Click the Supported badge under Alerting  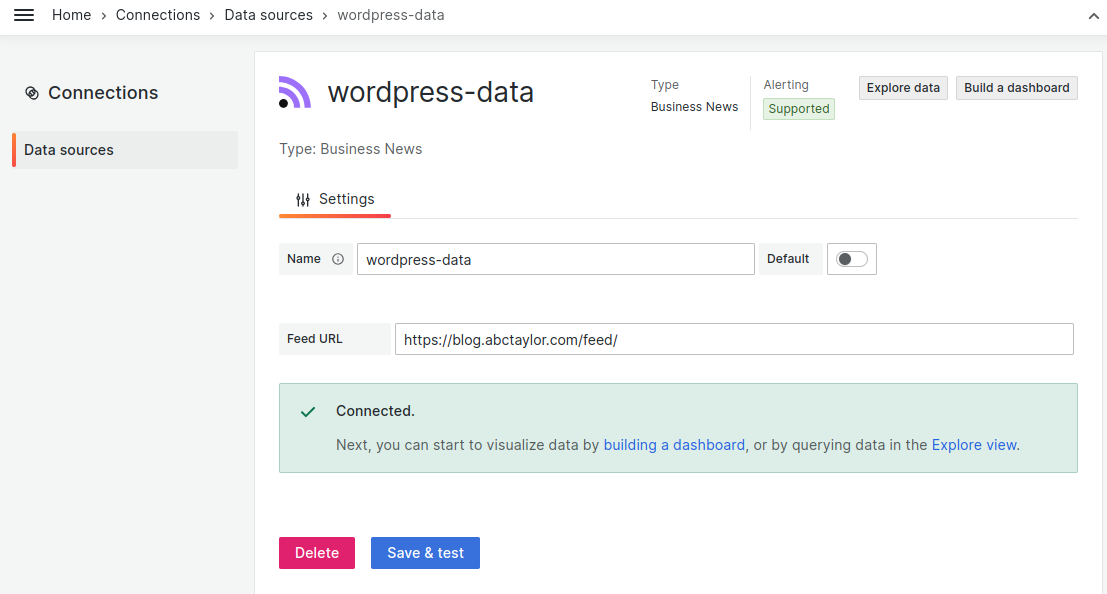tap(798, 108)
